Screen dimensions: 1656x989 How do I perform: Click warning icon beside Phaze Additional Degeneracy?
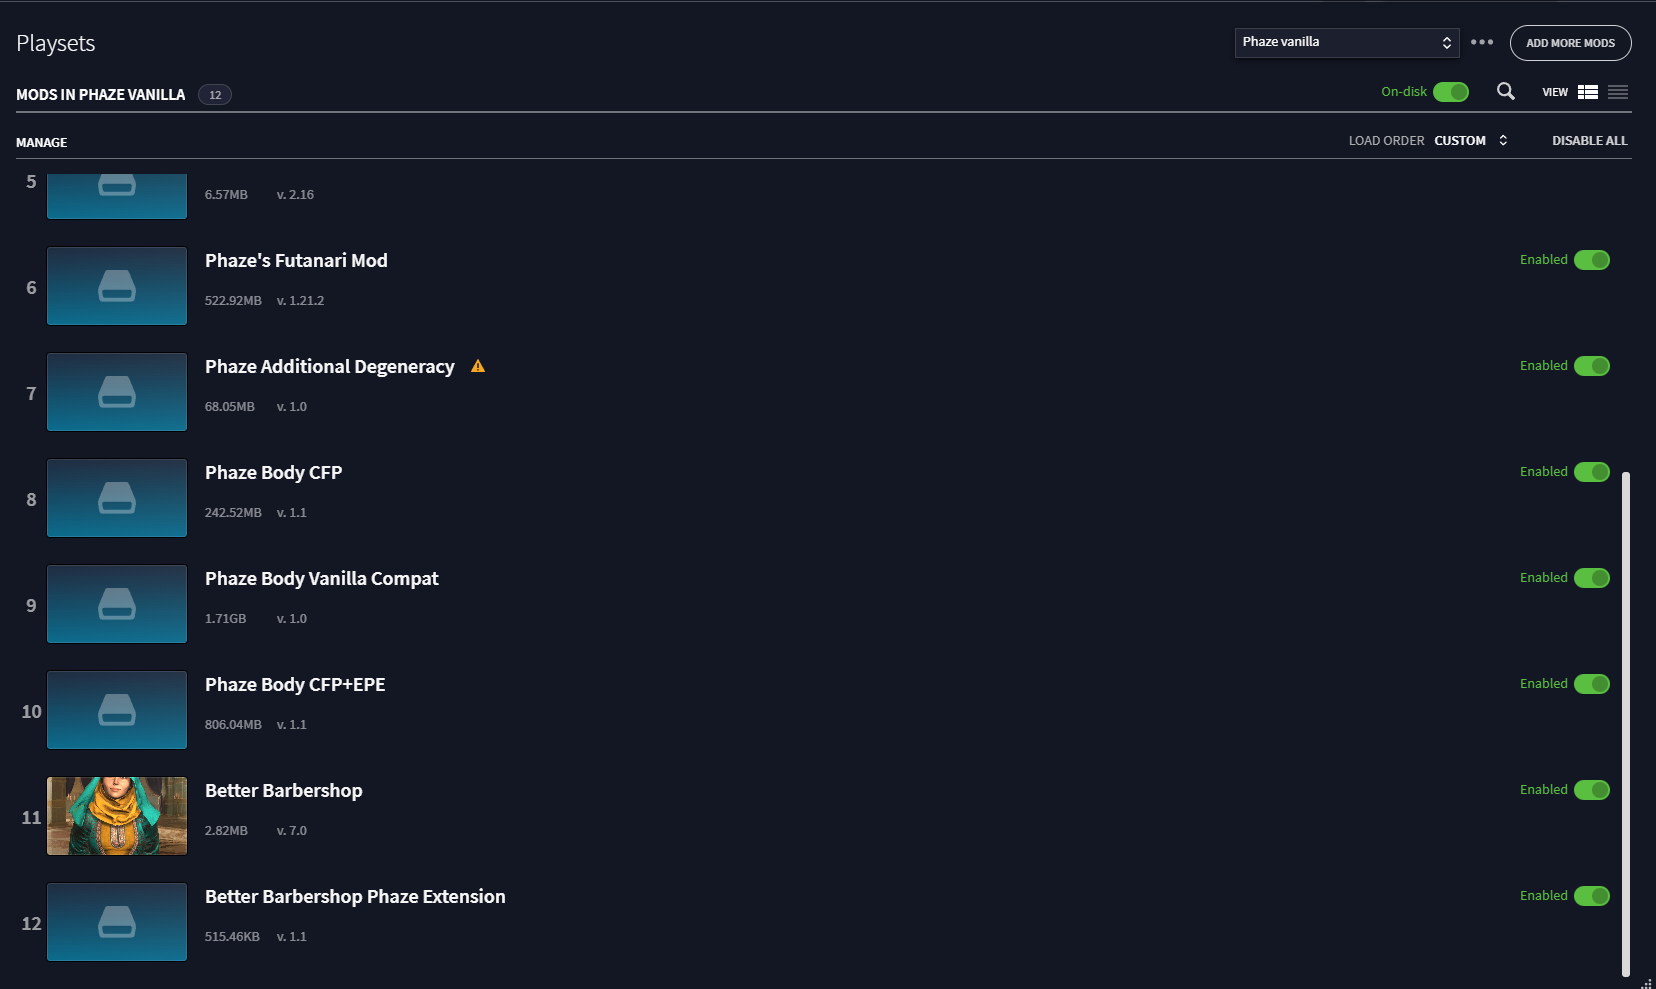(478, 366)
